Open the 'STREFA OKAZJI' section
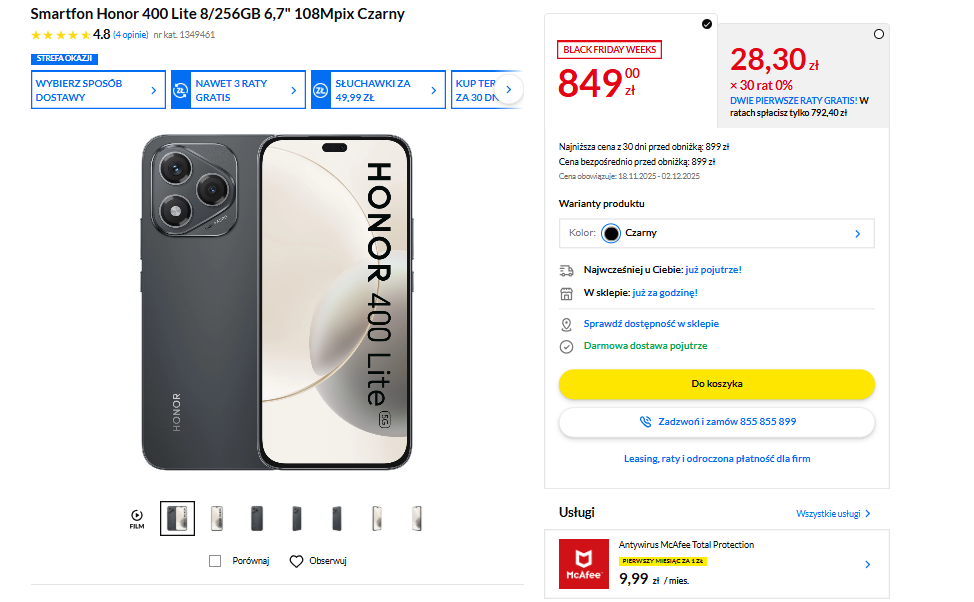The height and width of the screenshot is (602, 974). tap(63, 58)
